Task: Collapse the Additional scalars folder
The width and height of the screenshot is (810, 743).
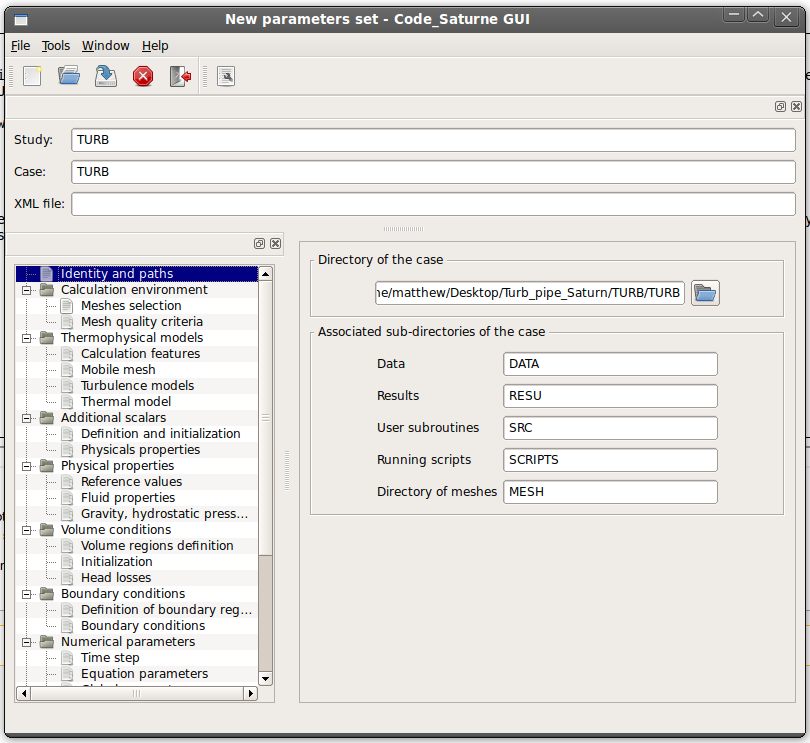Action: tap(26, 419)
